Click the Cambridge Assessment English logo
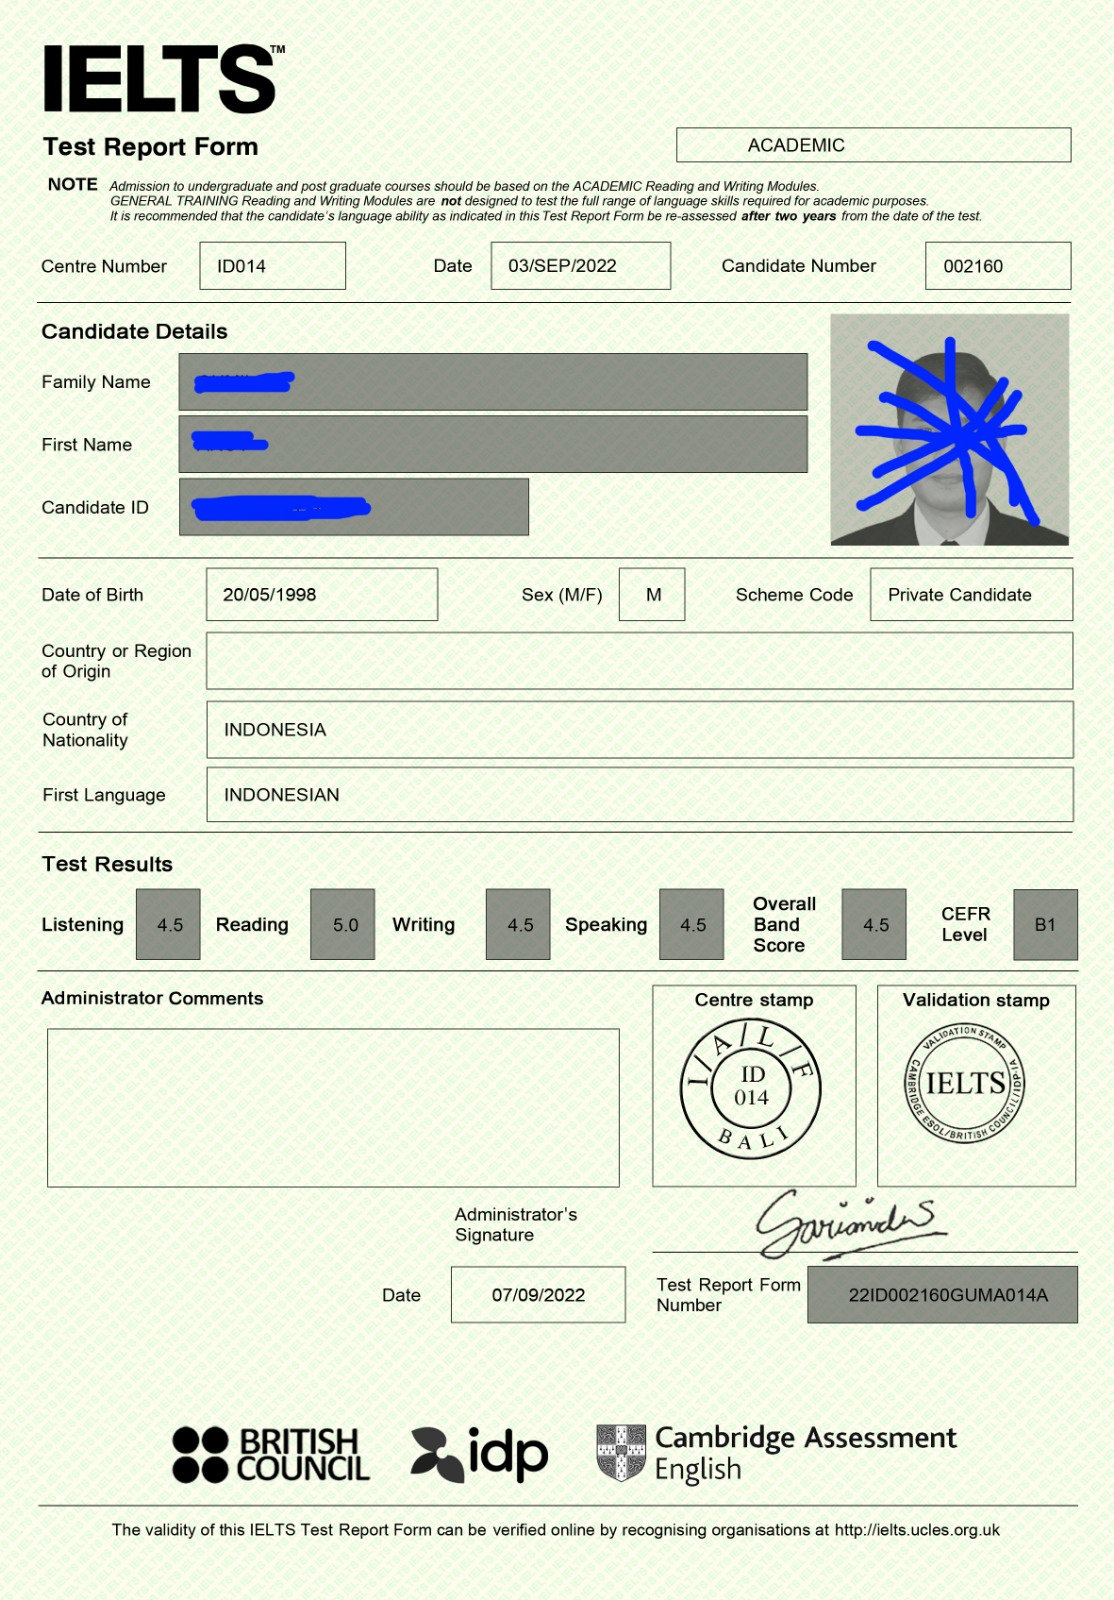This screenshot has height=1600, width=1114. 776,1453
